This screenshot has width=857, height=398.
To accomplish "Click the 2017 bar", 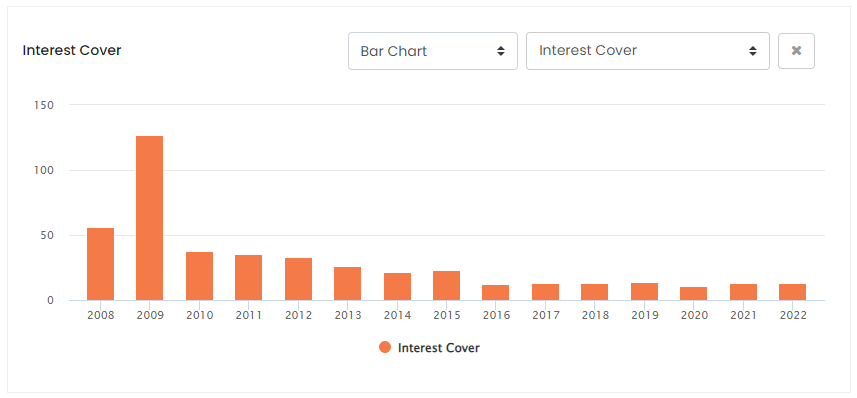I will point(545,292).
